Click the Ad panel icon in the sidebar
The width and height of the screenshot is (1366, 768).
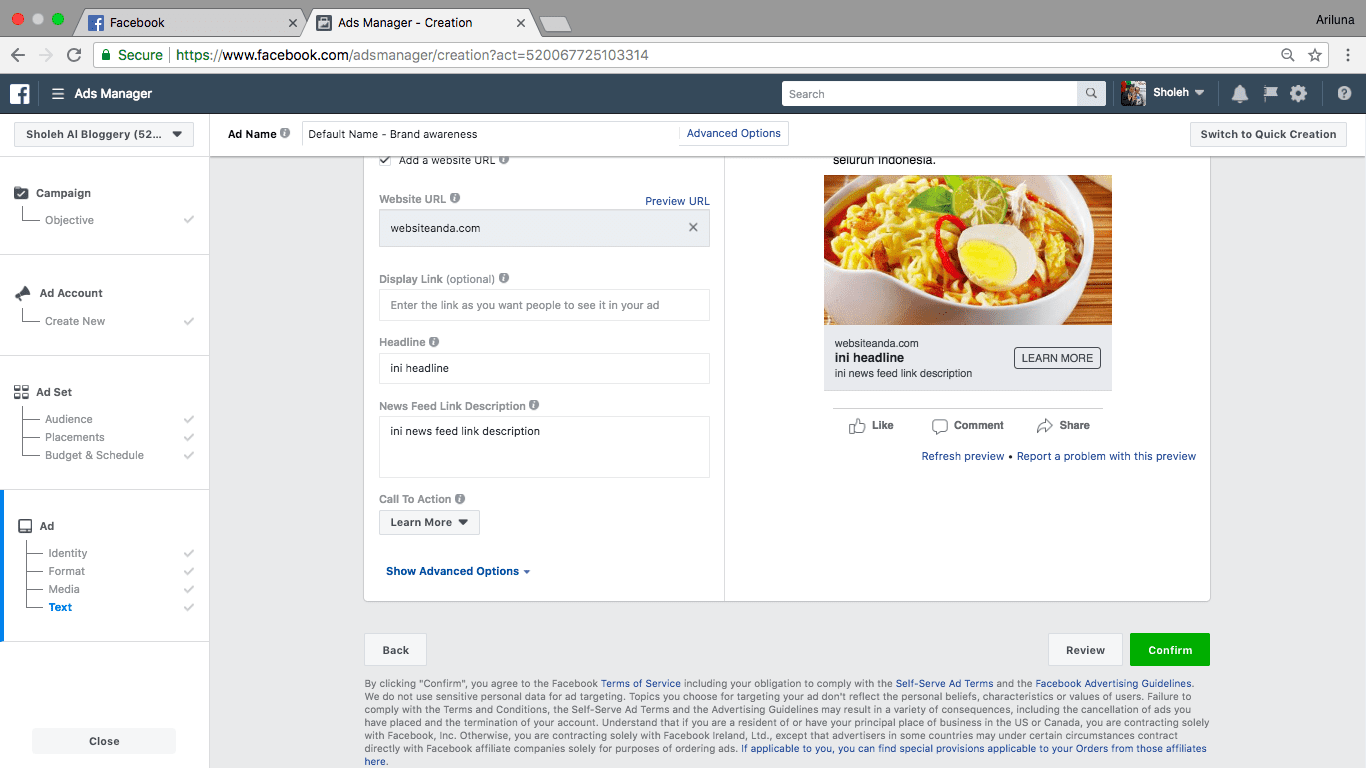point(22,525)
